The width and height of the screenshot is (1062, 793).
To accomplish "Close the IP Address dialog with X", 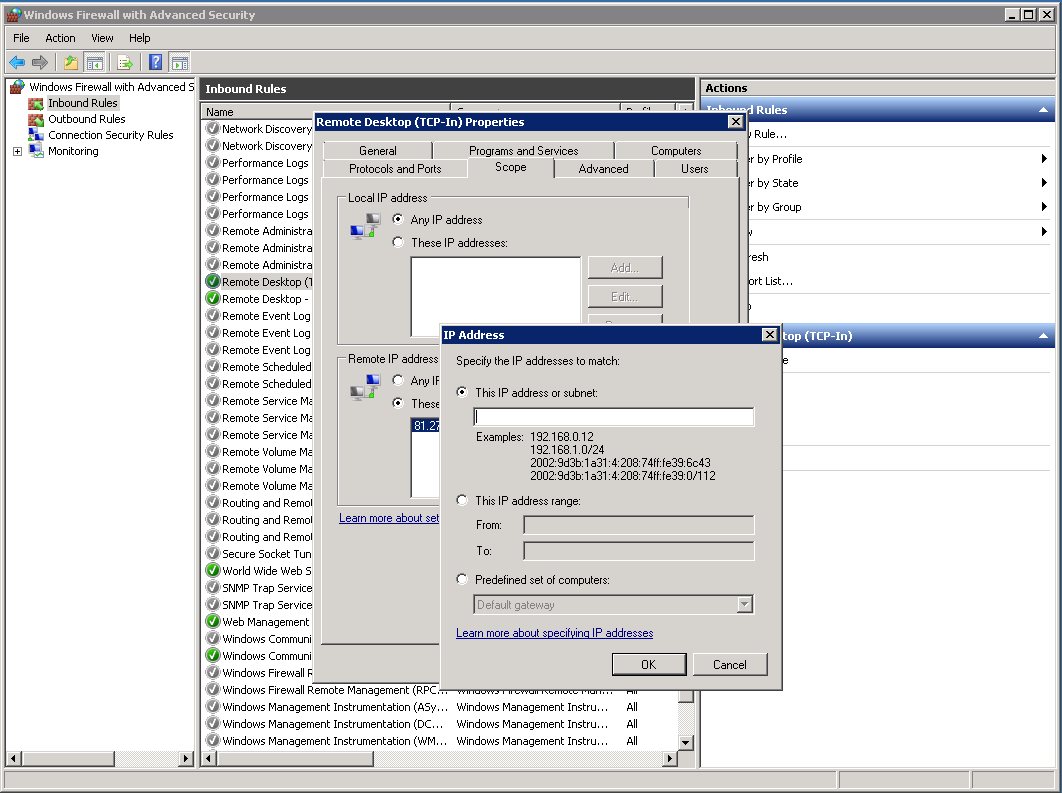I will 769,335.
